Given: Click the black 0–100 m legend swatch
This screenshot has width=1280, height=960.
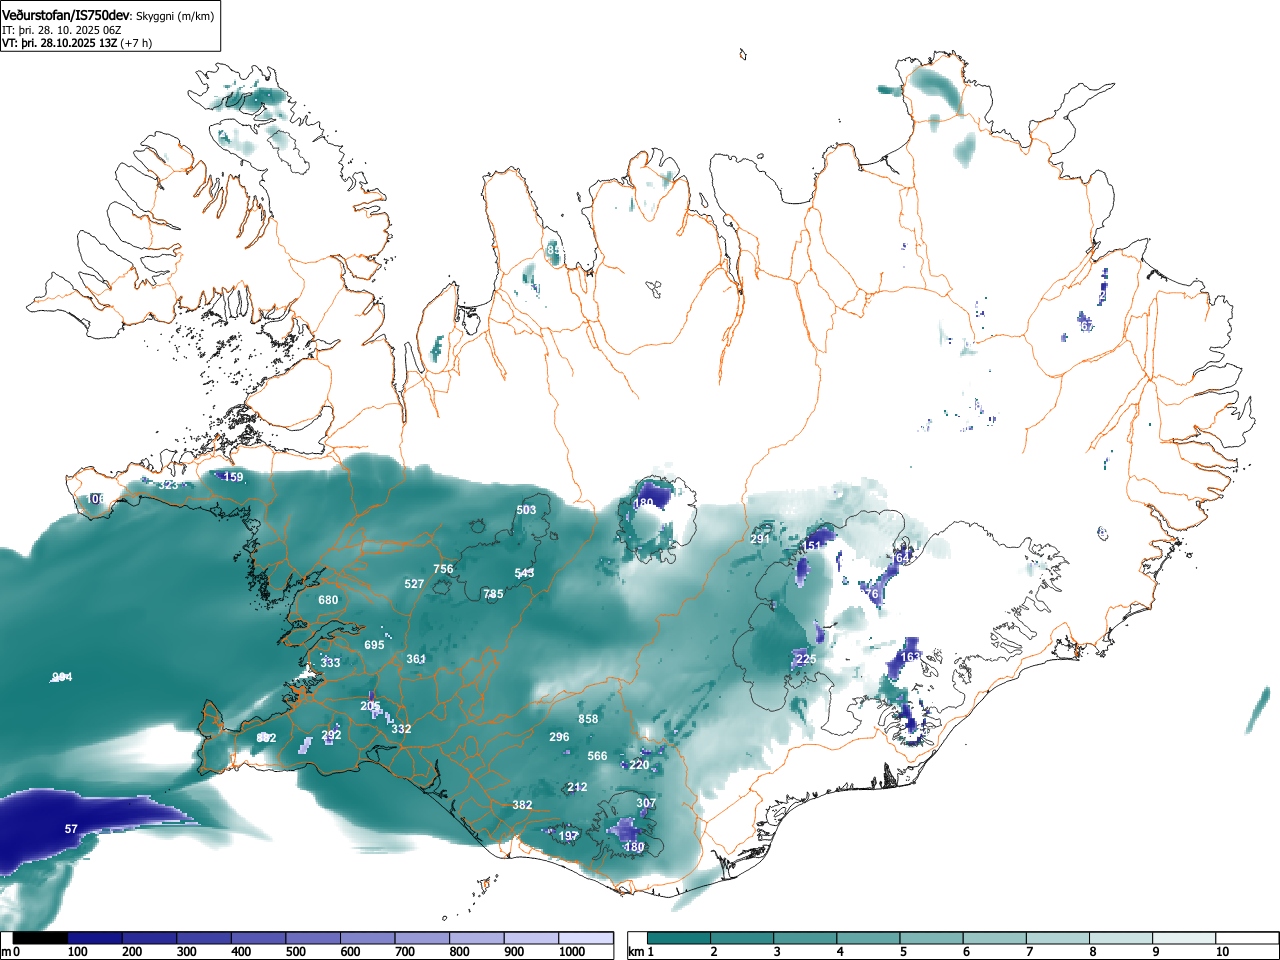Looking at the screenshot, I should [x=41, y=938].
